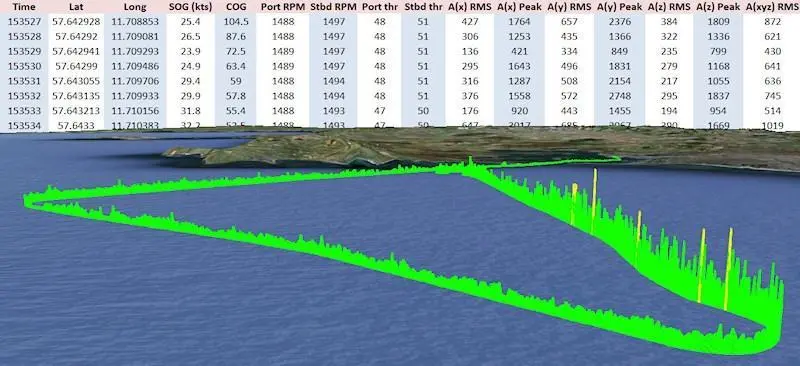This screenshot has width=800, height=366.
Task: Click SOG value 29.4
Action: (x=189, y=81)
